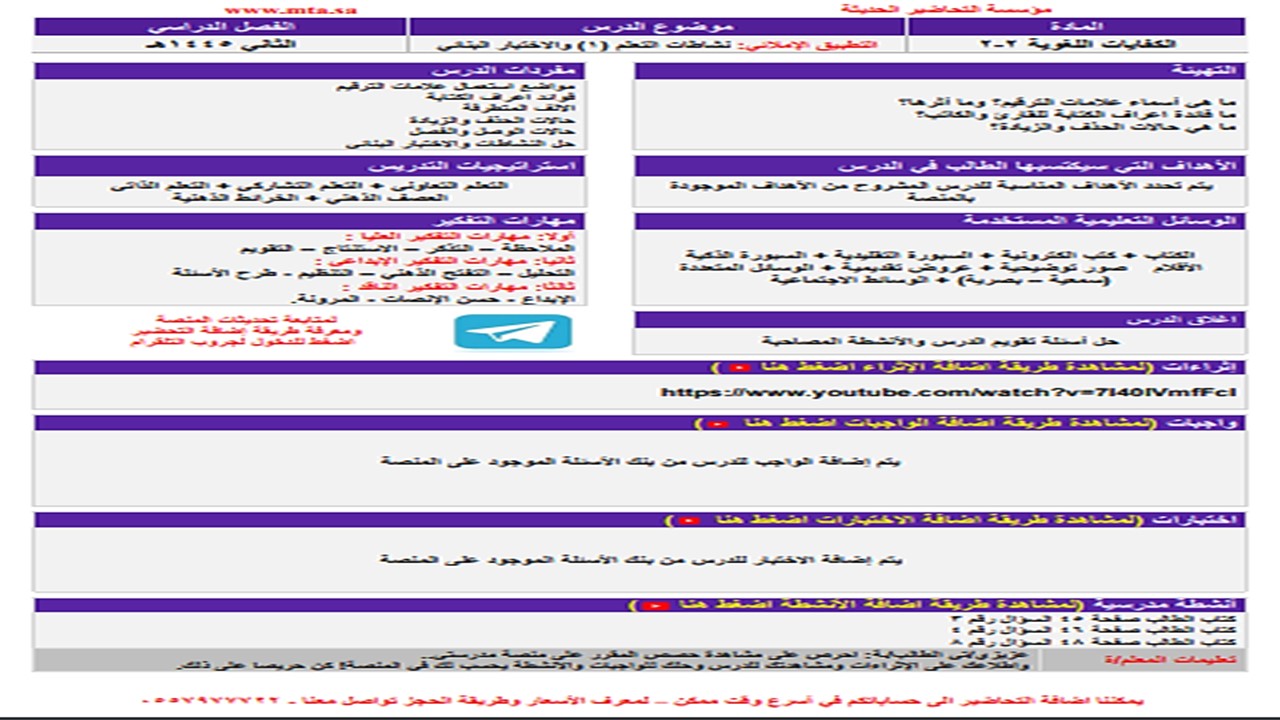
Task: Click YouTube icon in الإثراءات header
Action: pos(739,368)
